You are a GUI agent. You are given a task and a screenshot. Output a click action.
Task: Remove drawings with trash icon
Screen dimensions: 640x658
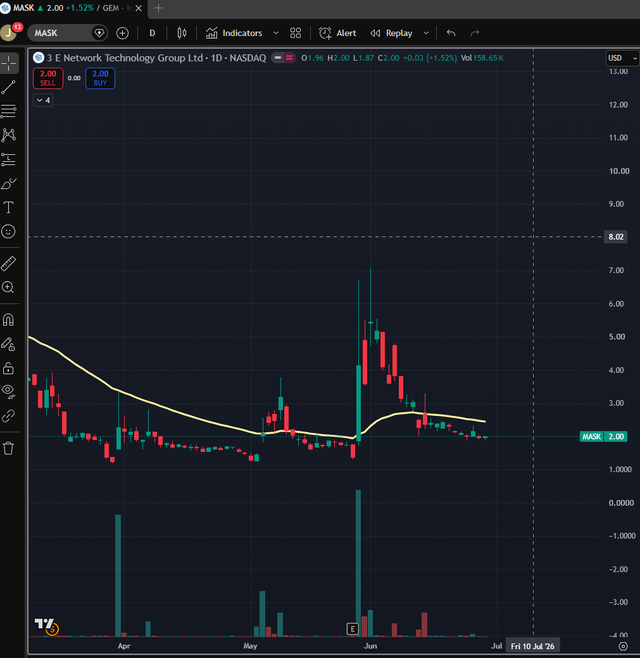[x=9, y=448]
